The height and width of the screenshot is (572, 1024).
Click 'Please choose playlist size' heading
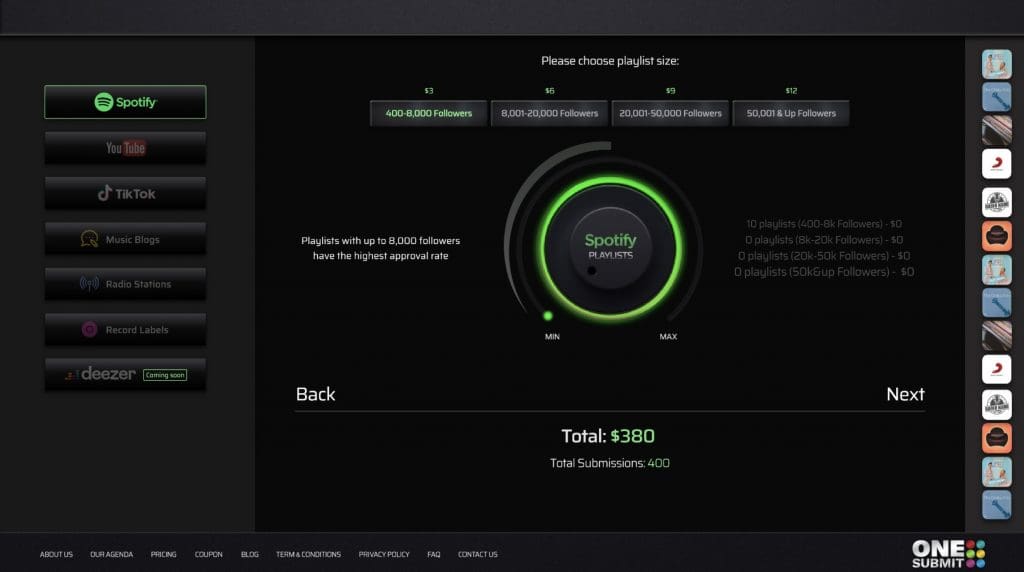pyautogui.click(x=610, y=61)
